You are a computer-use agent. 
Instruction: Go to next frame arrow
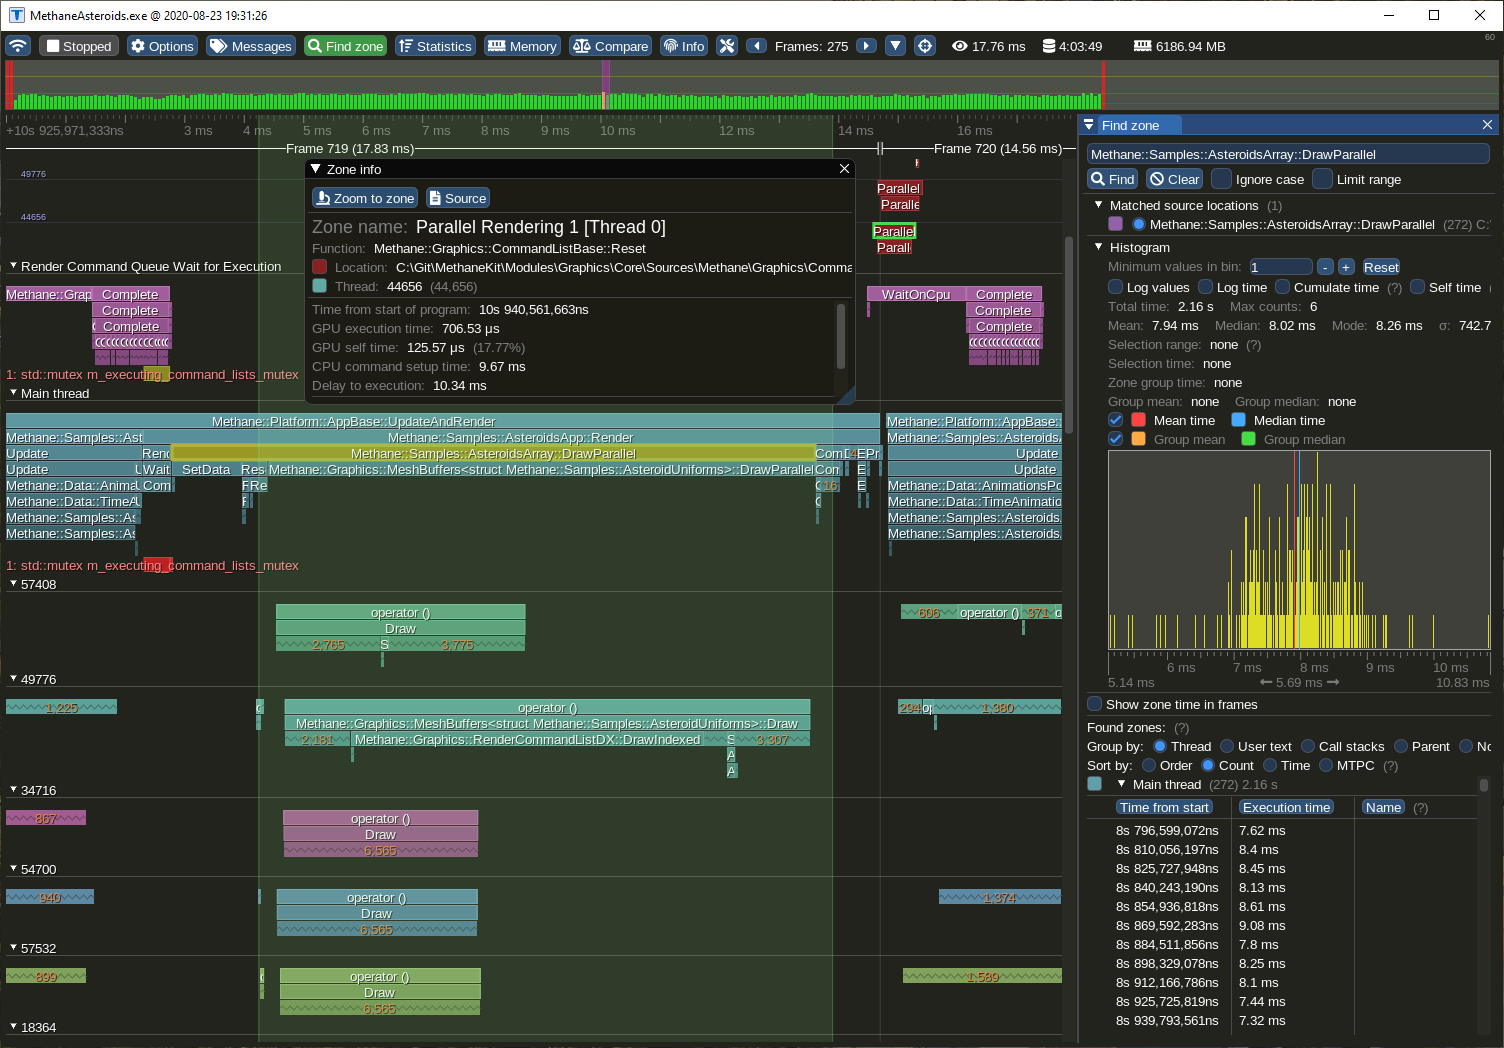pyautogui.click(x=866, y=46)
